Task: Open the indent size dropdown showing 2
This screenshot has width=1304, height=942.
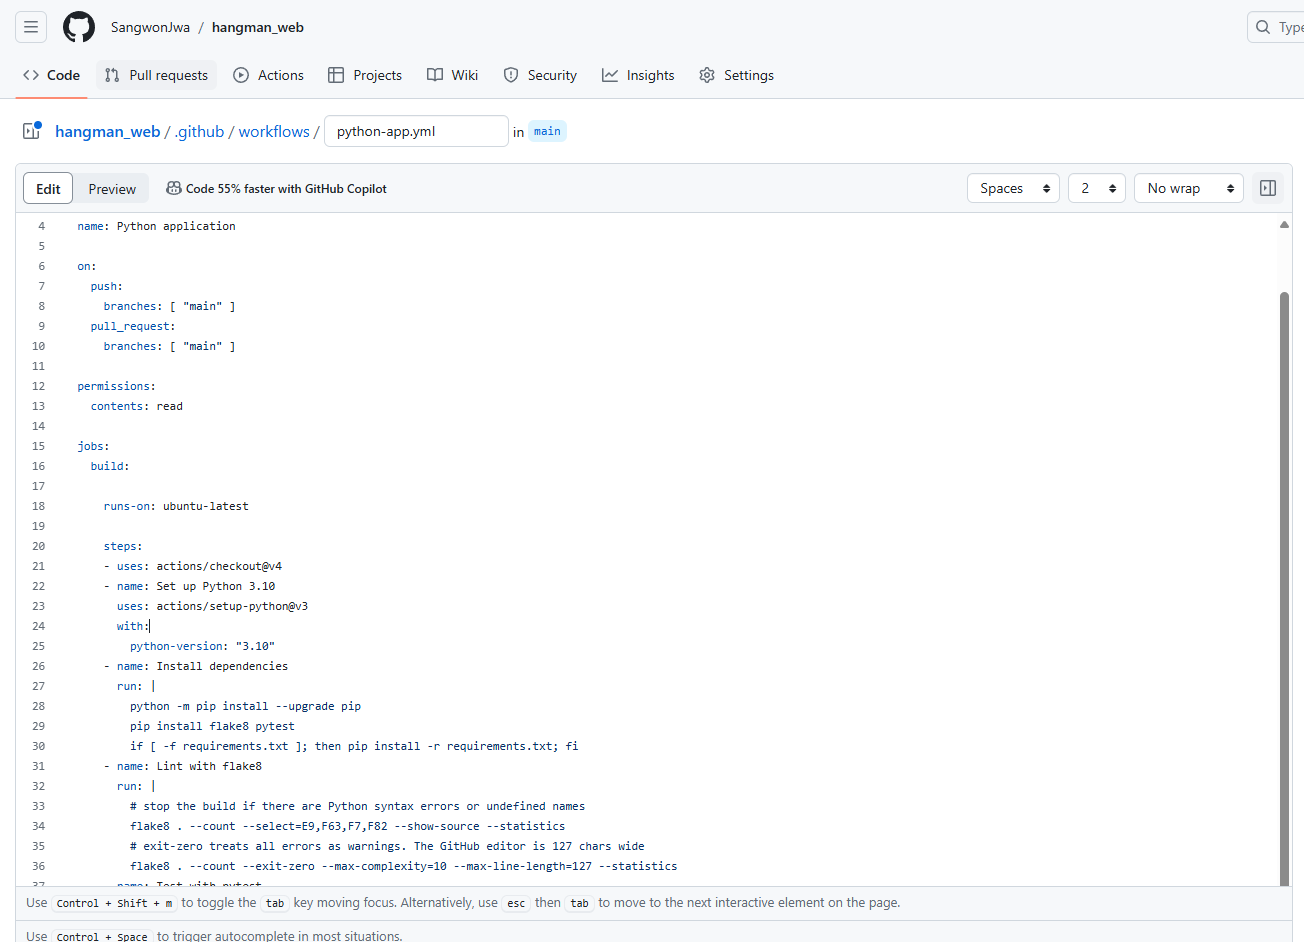Action: [1096, 188]
